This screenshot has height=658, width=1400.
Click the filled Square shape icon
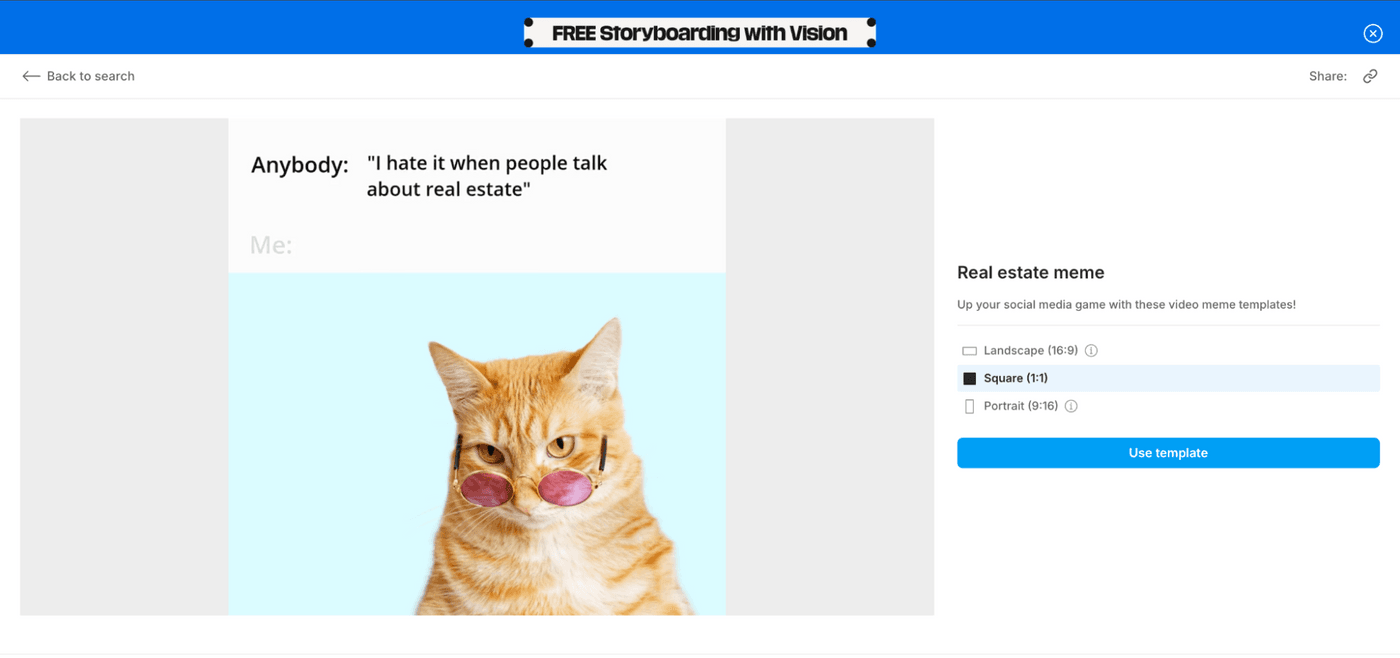[x=969, y=379]
